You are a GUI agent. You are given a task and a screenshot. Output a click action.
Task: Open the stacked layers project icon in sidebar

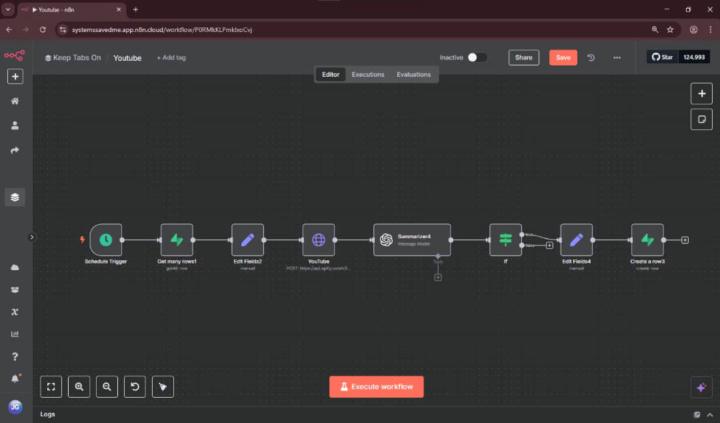click(x=15, y=197)
